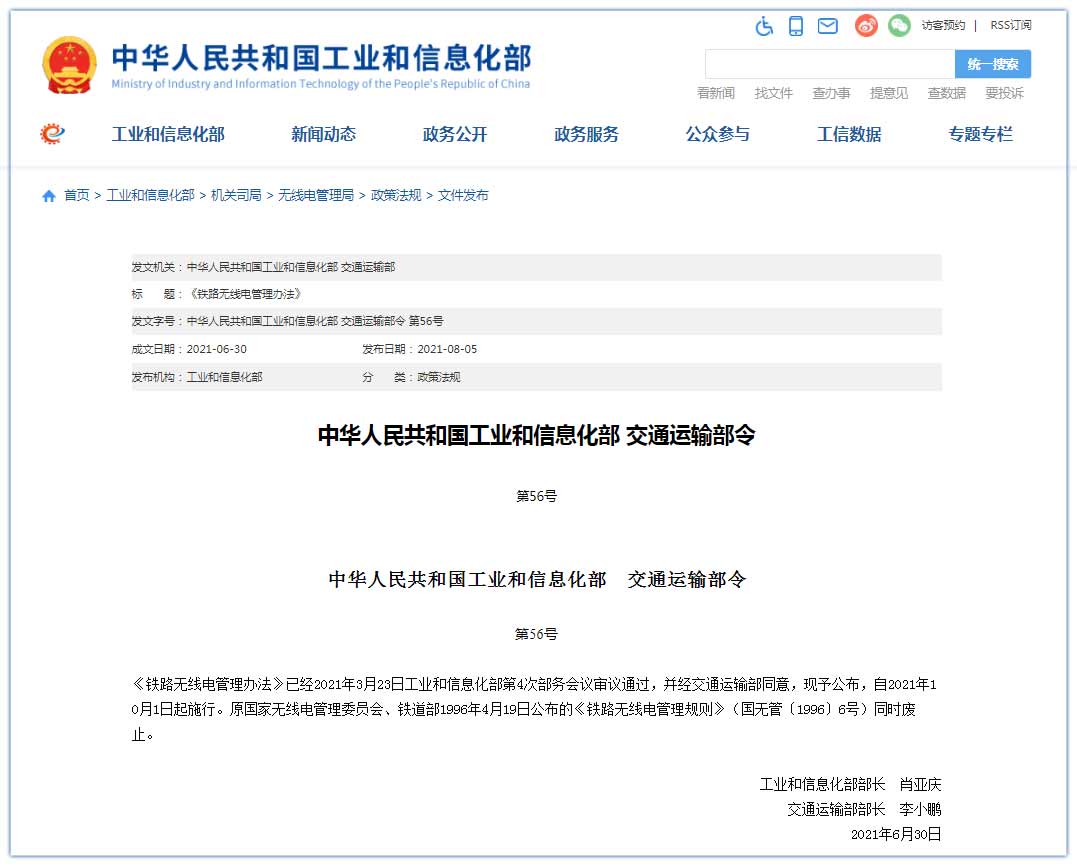The image size is (1077, 866).
Task: Click the home icon in breadcrumb
Action: click(49, 196)
